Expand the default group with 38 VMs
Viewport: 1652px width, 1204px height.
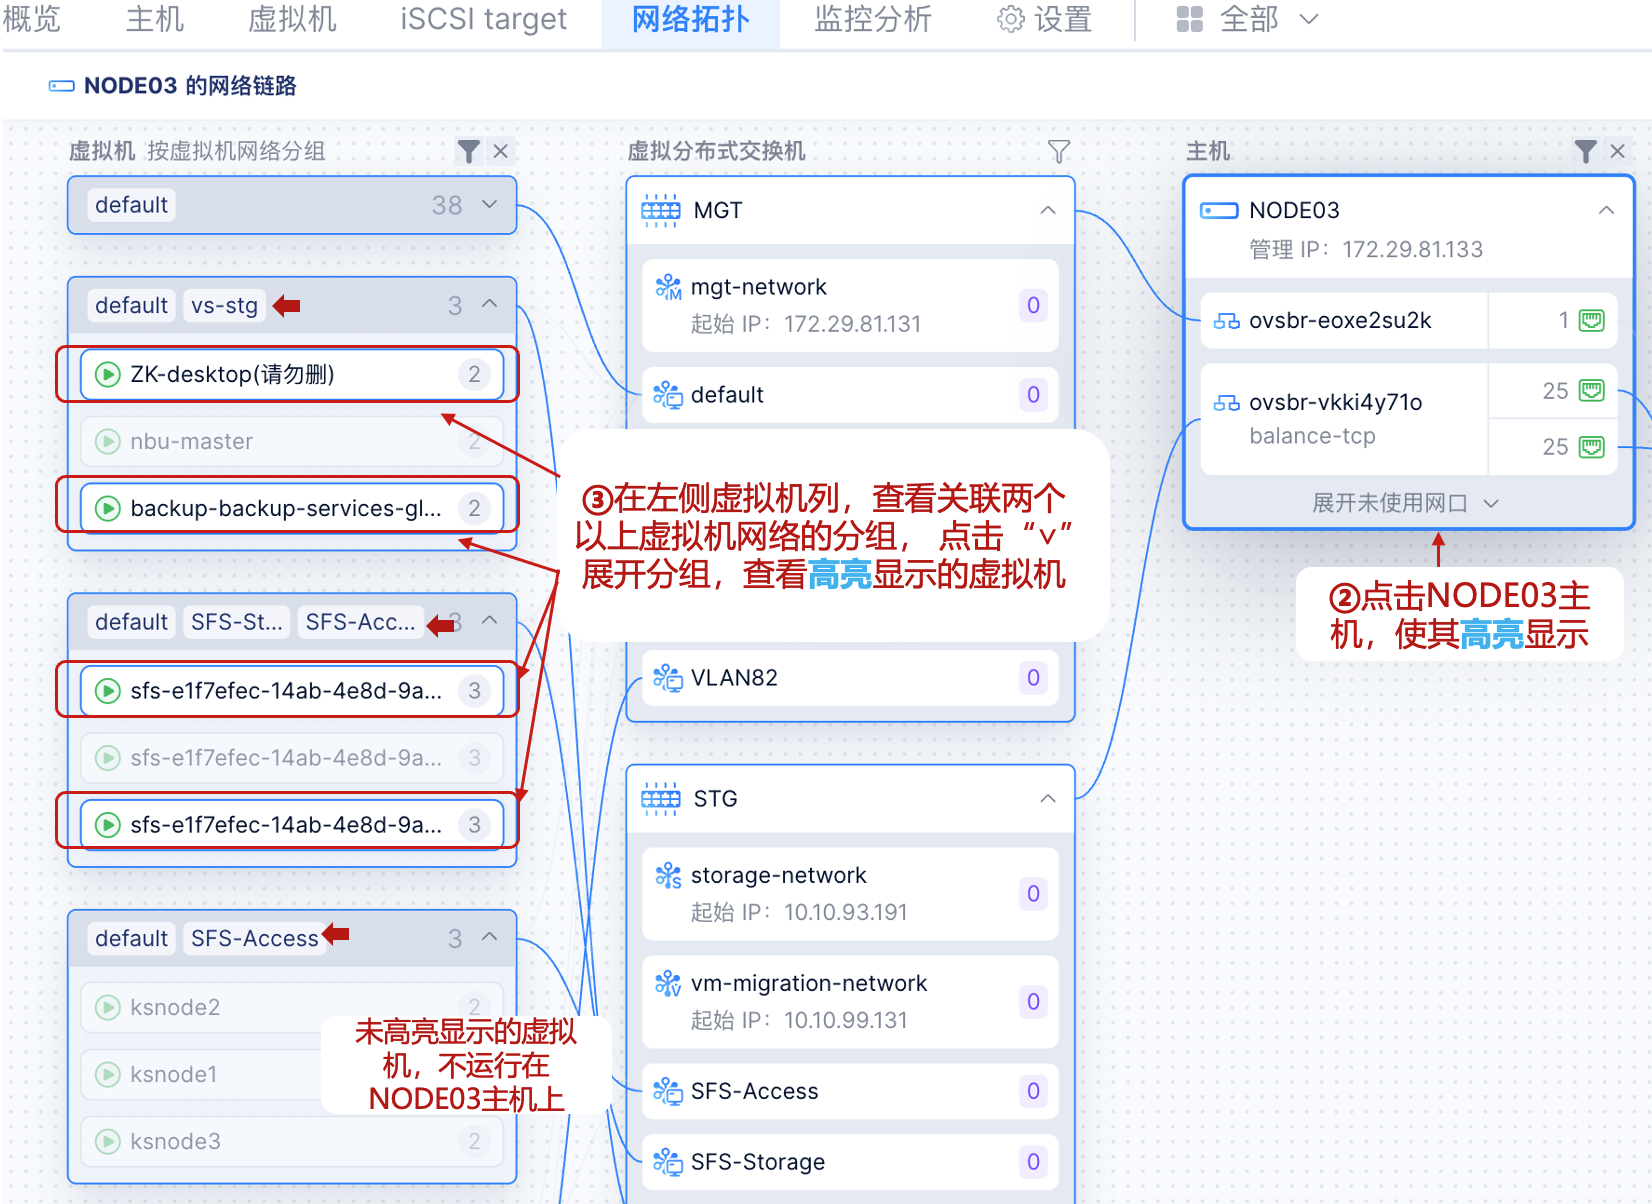489,205
